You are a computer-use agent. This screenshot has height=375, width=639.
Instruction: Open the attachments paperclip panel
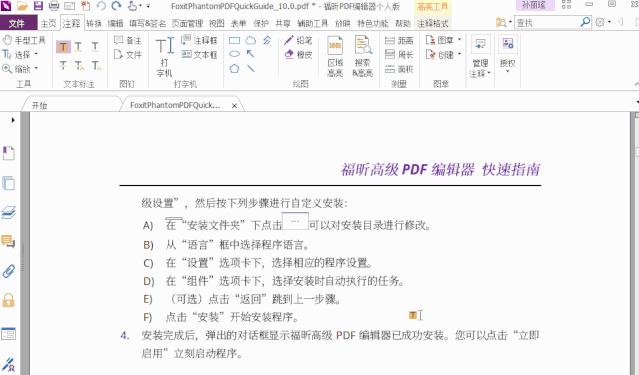(9, 271)
